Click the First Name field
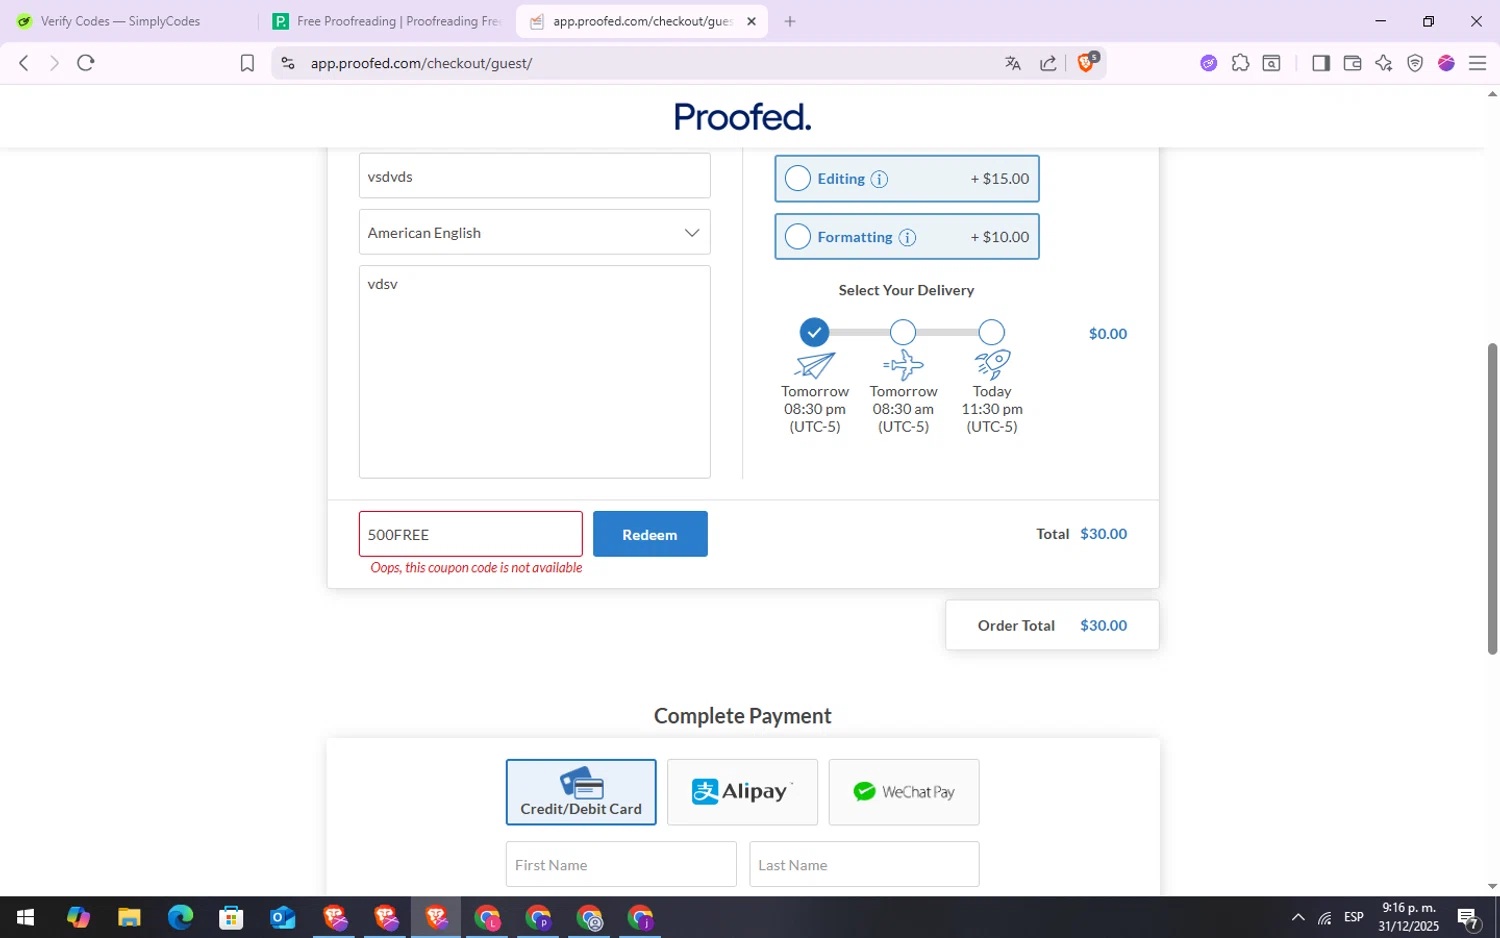1500x938 pixels. coord(621,864)
